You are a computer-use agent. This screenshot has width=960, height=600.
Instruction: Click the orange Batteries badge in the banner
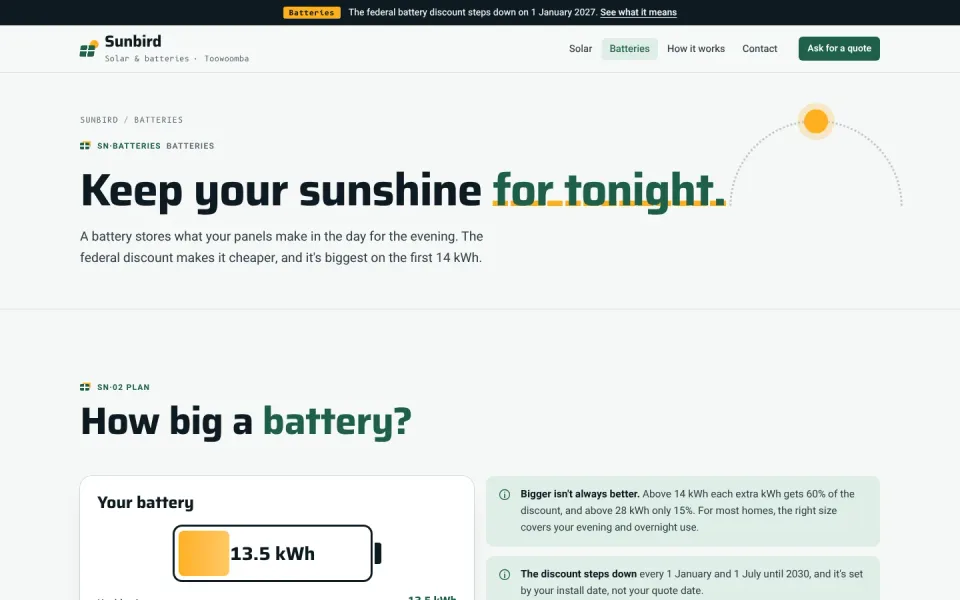pyautogui.click(x=312, y=12)
